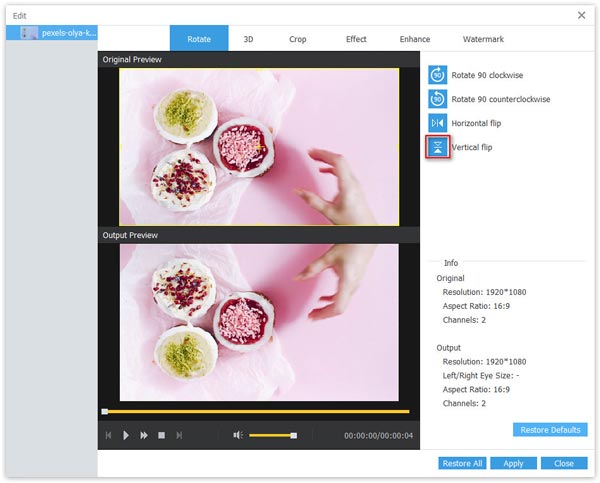Skip to the next frame
The image size is (600, 483).
pos(179,435)
